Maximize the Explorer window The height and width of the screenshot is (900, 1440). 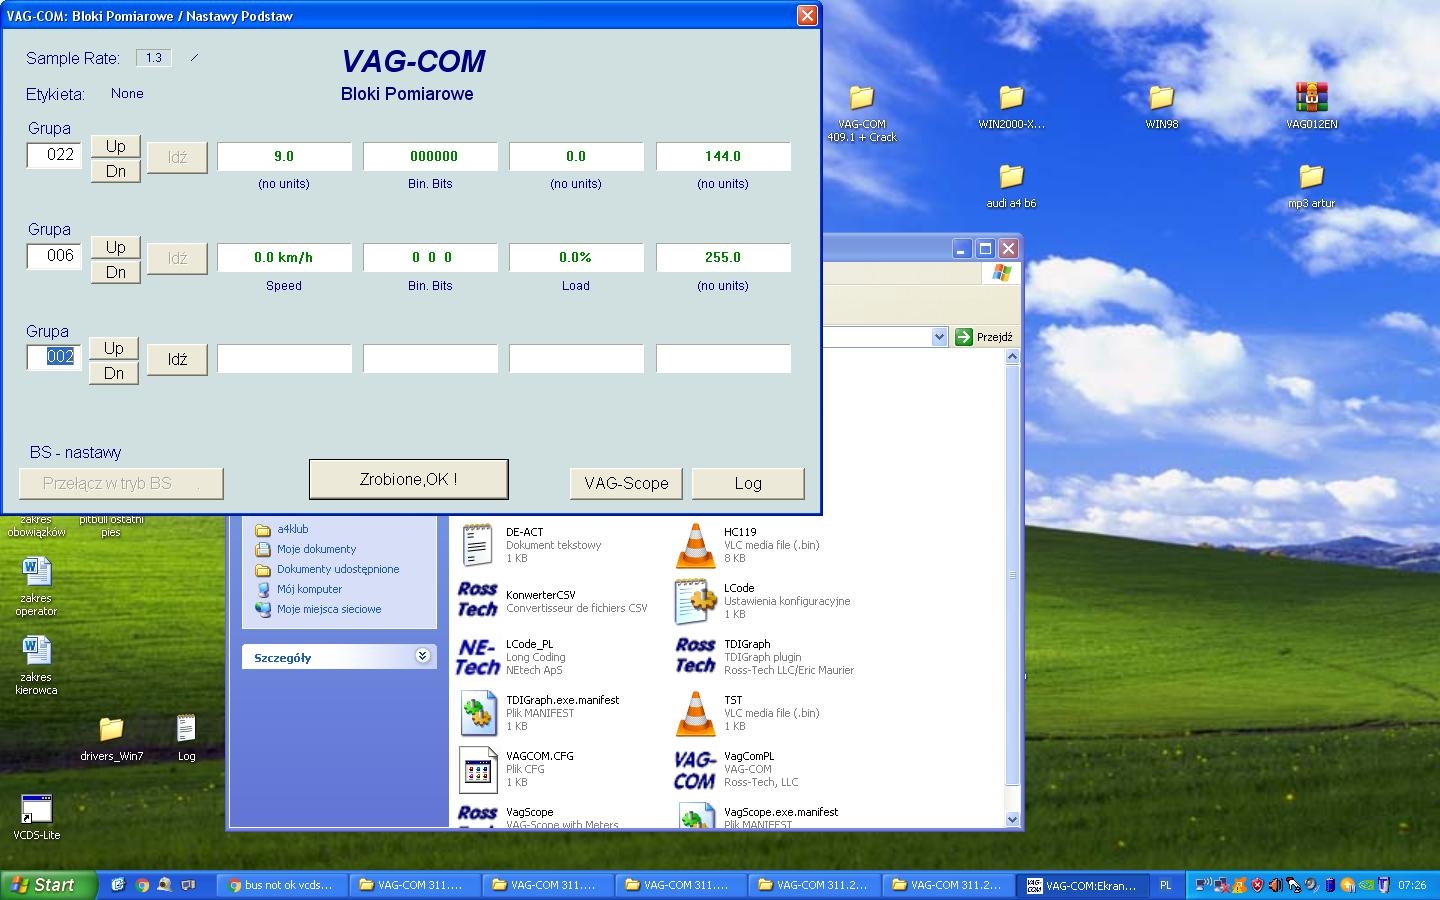(x=985, y=248)
